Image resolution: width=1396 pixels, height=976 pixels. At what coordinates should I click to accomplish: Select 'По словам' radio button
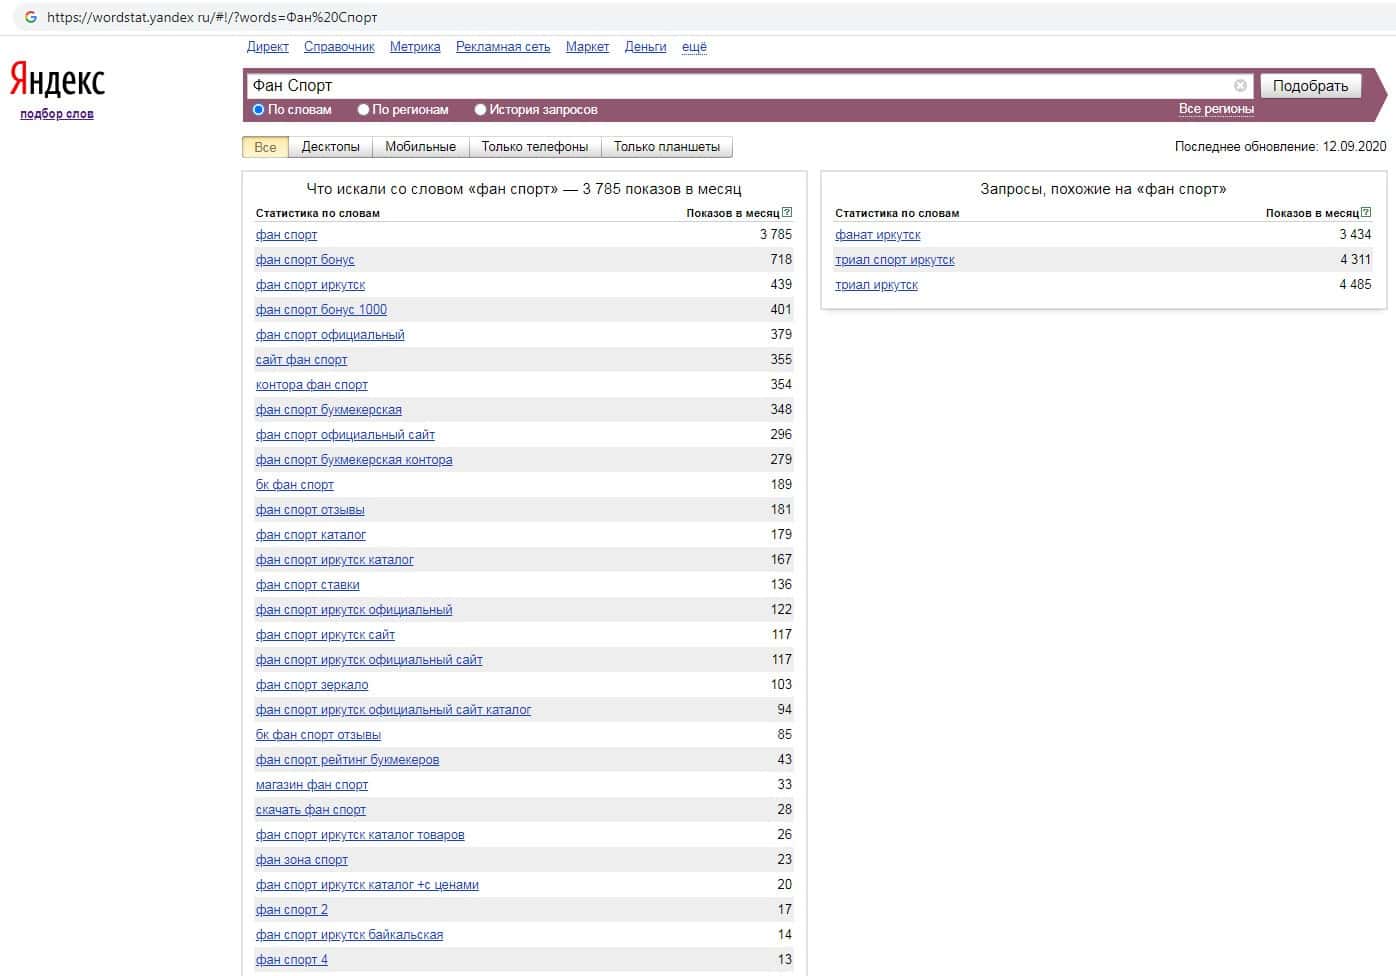click(258, 110)
